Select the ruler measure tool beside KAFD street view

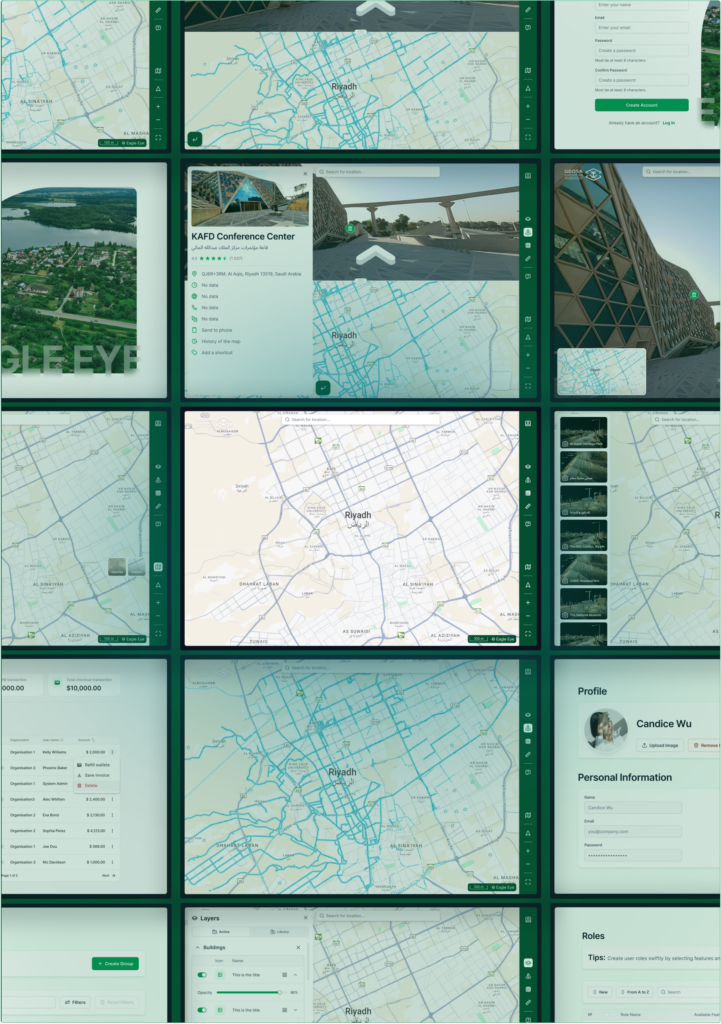click(528, 258)
